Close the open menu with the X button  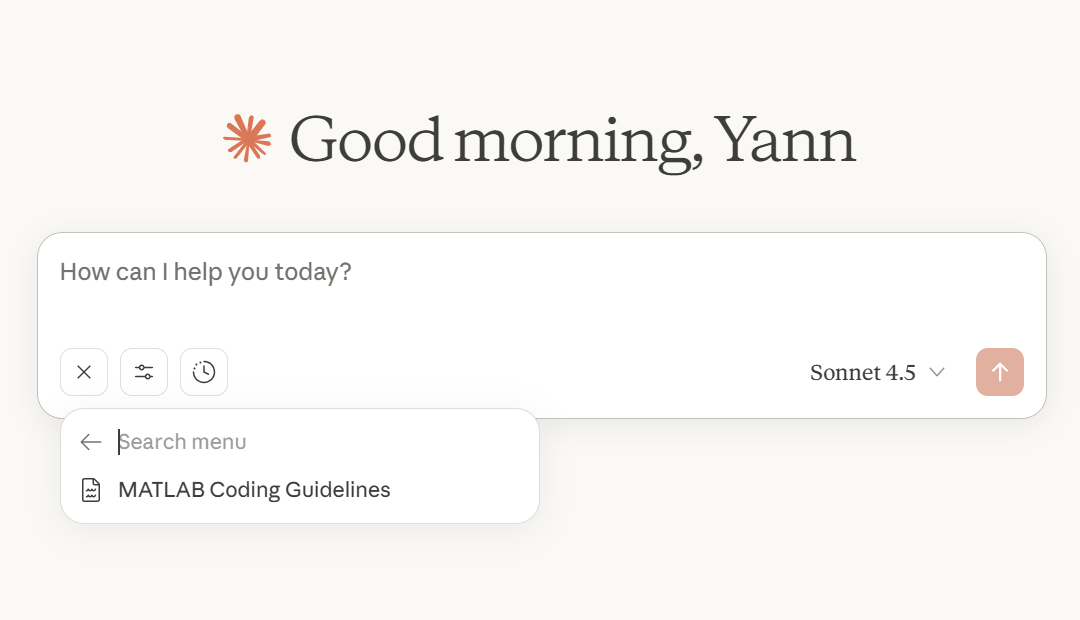(x=84, y=372)
